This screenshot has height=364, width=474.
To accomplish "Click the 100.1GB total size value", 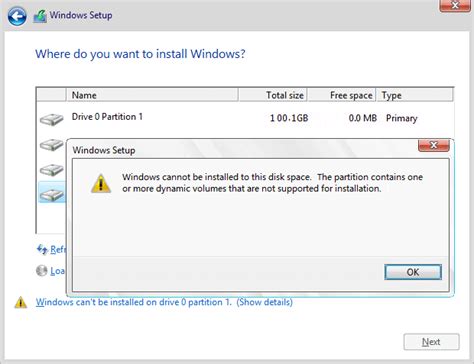I will tap(289, 118).
